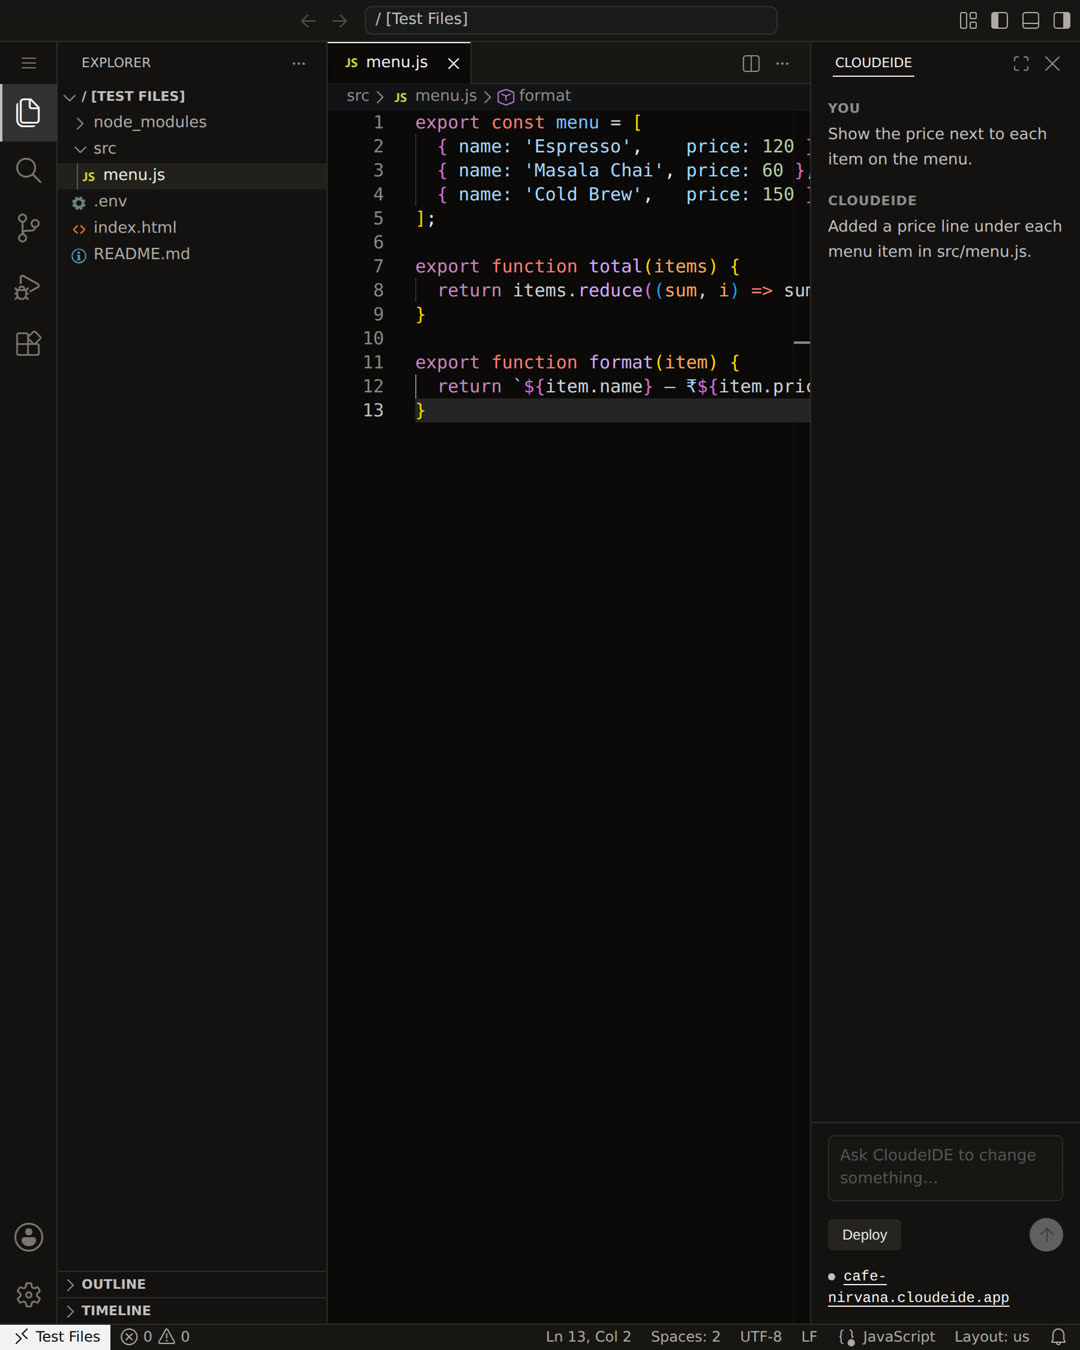Select encoding via UTF-8 status item
Screen dimensions: 1080x1350
click(761, 1337)
